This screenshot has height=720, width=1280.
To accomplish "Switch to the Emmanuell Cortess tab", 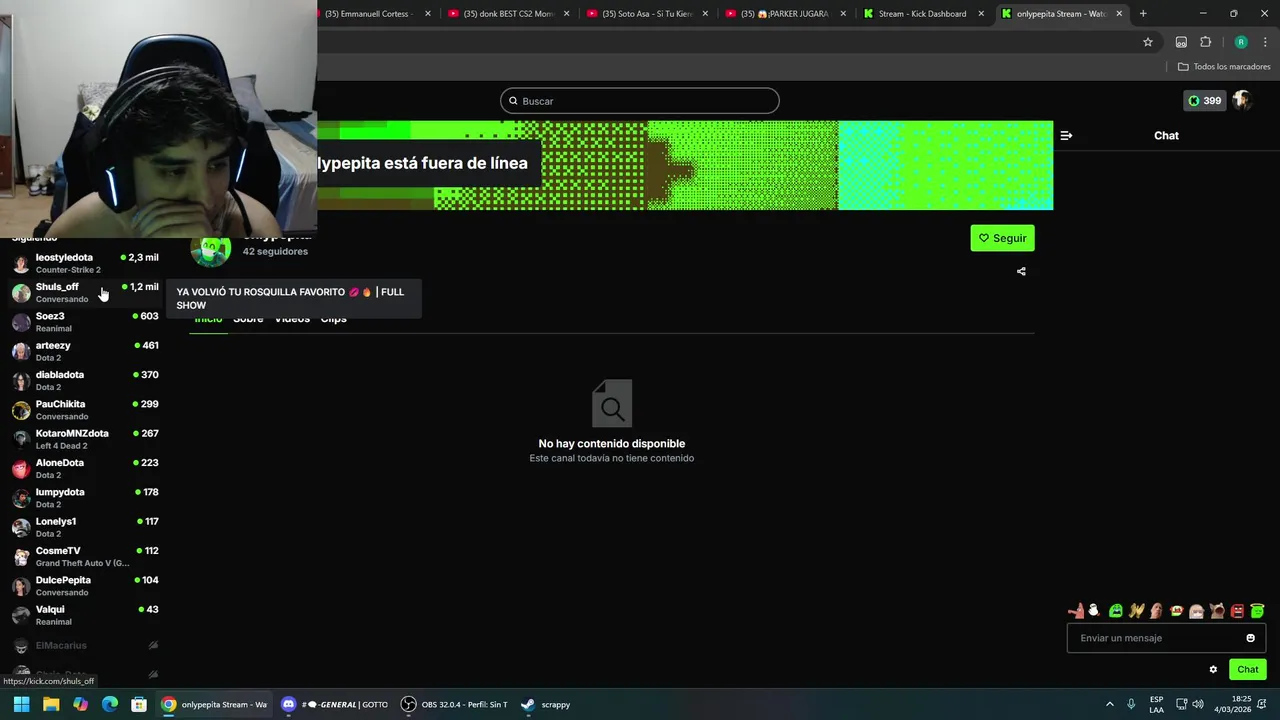I will (x=375, y=14).
